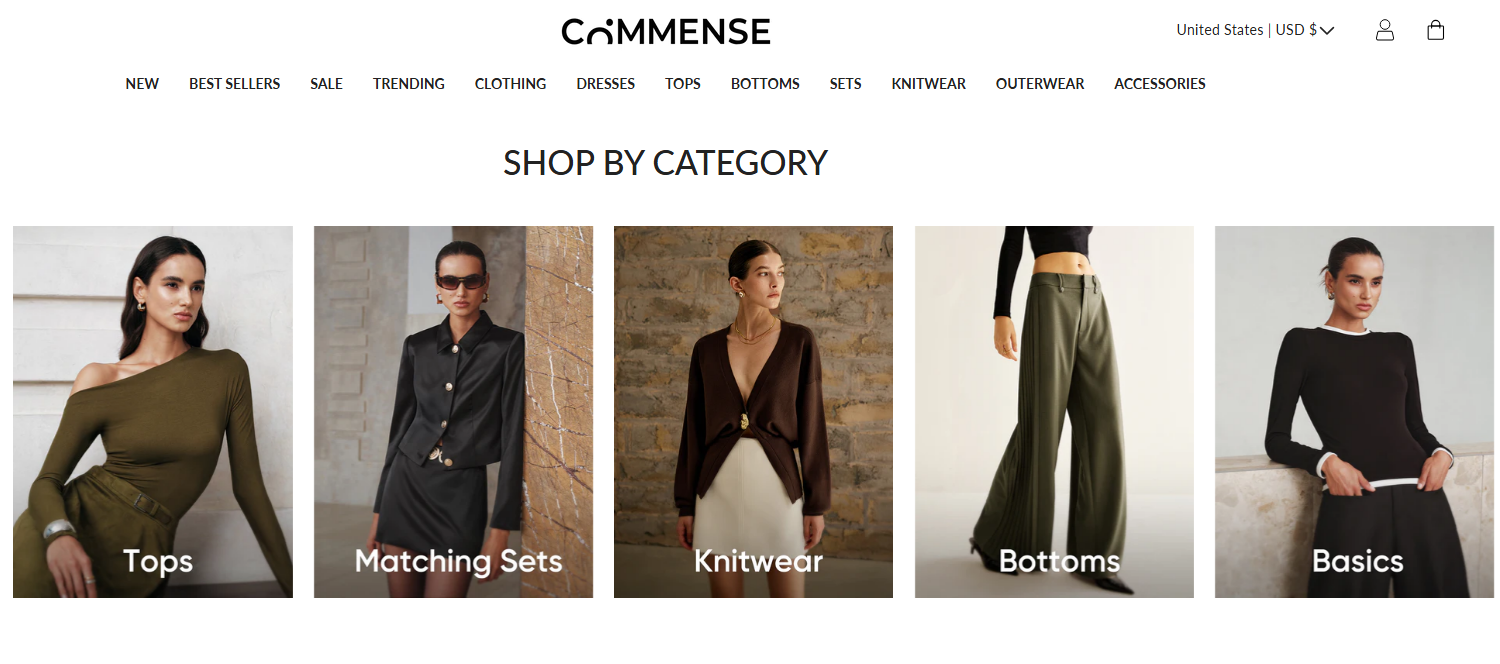Open the SALE menu

pyautogui.click(x=326, y=84)
